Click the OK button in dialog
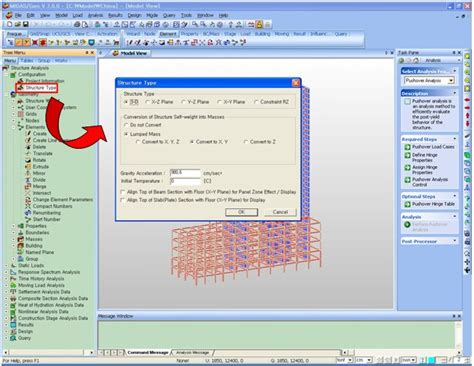474x366 pixels. [x=241, y=212]
